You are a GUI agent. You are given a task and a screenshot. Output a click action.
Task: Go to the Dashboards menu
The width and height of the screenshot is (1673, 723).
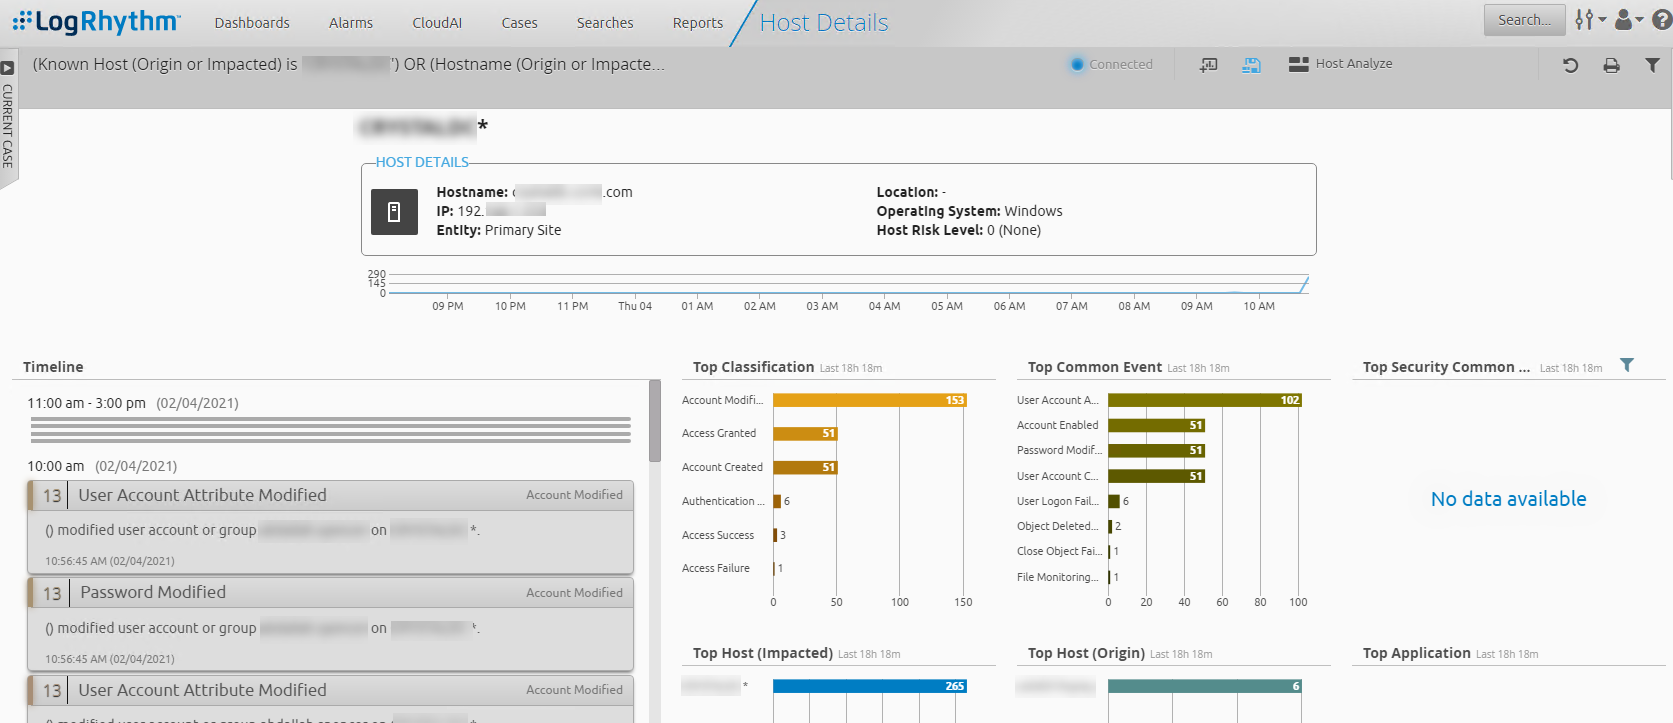252,23
